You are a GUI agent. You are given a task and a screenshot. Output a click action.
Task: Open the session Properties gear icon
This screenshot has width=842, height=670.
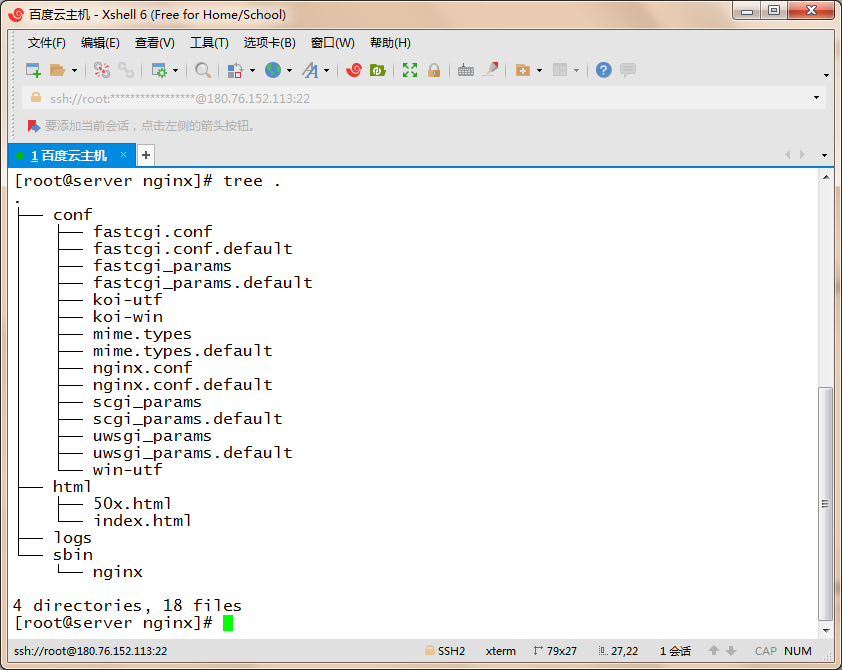pos(159,70)
